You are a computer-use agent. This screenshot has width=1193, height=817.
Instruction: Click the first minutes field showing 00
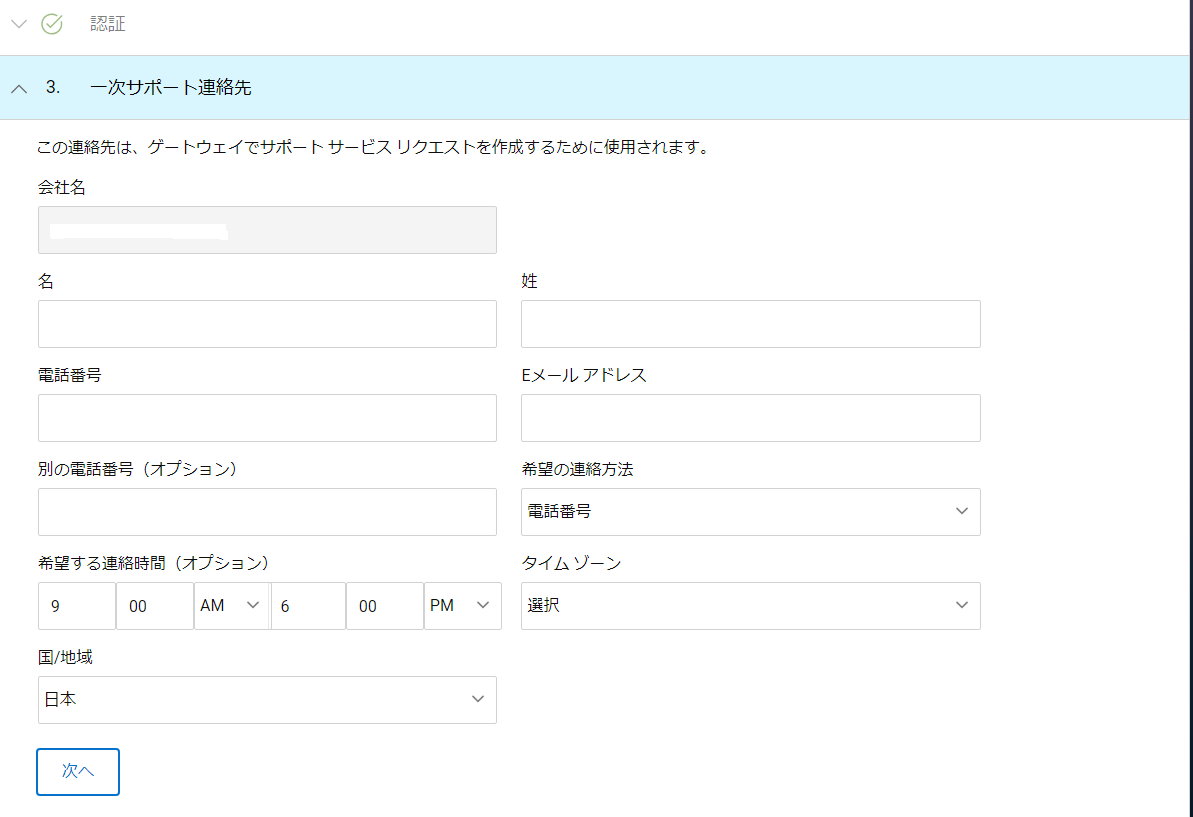154,605
